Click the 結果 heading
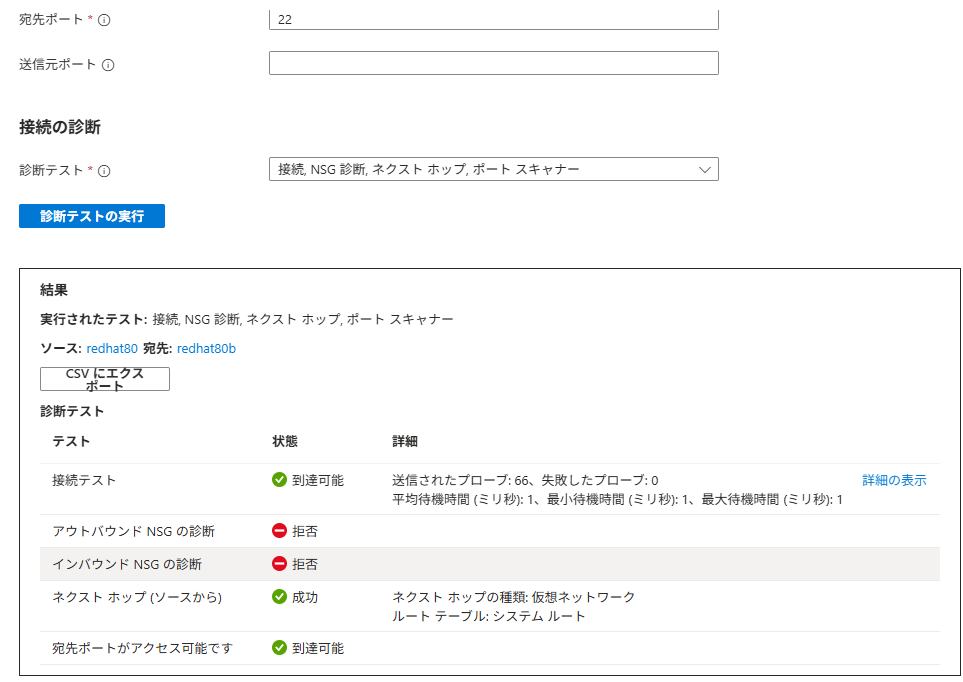The height and width of the screenshot is (682, 963). tap(54, 290)
